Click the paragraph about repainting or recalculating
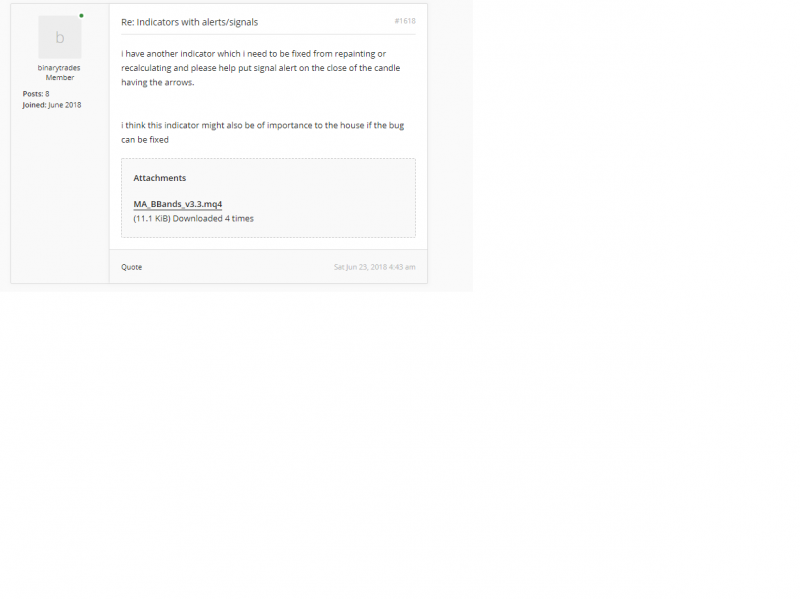 click(x=261, y=68)
